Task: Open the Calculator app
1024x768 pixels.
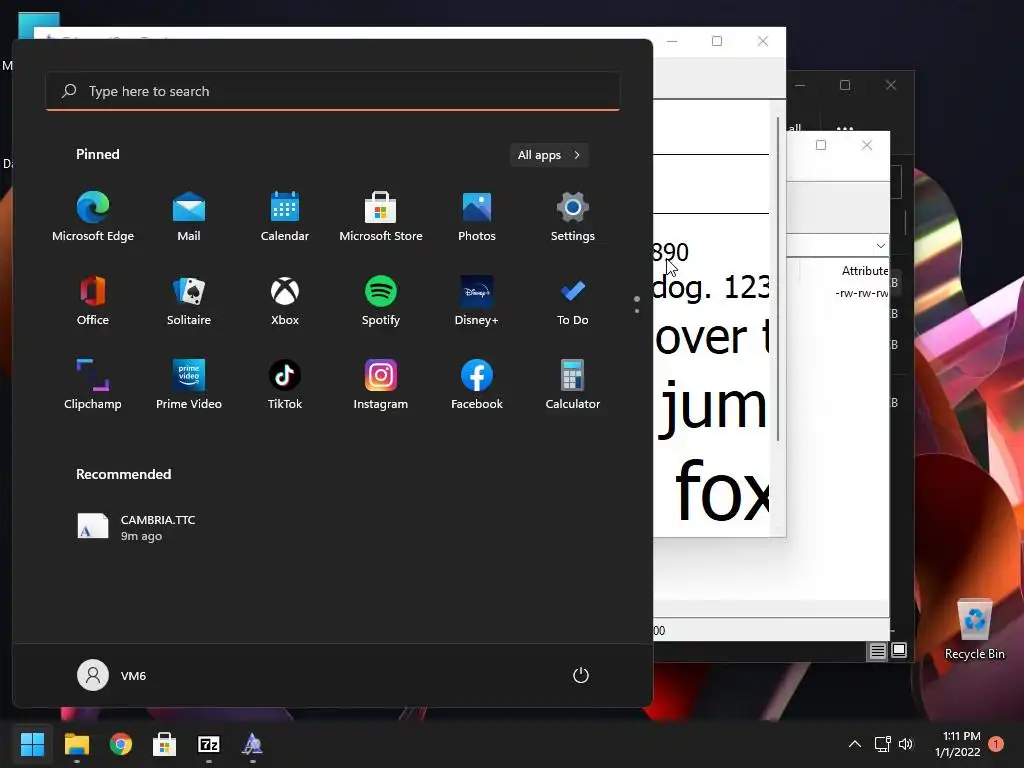Action: click(573, 384)
